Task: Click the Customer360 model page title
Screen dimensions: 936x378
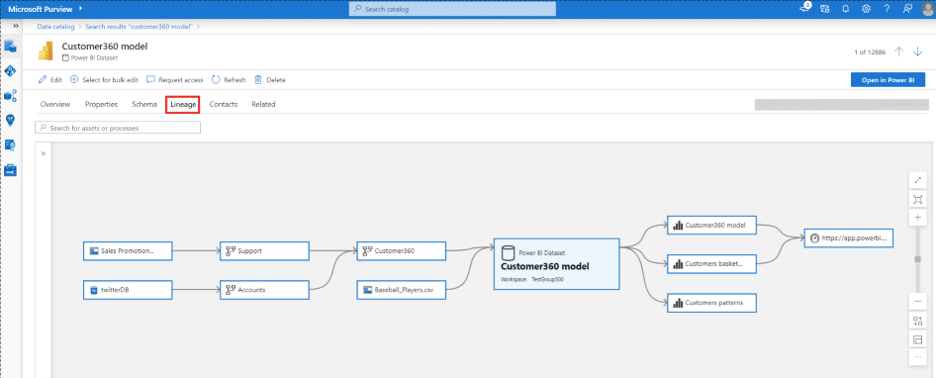Action: pos(104,47)
